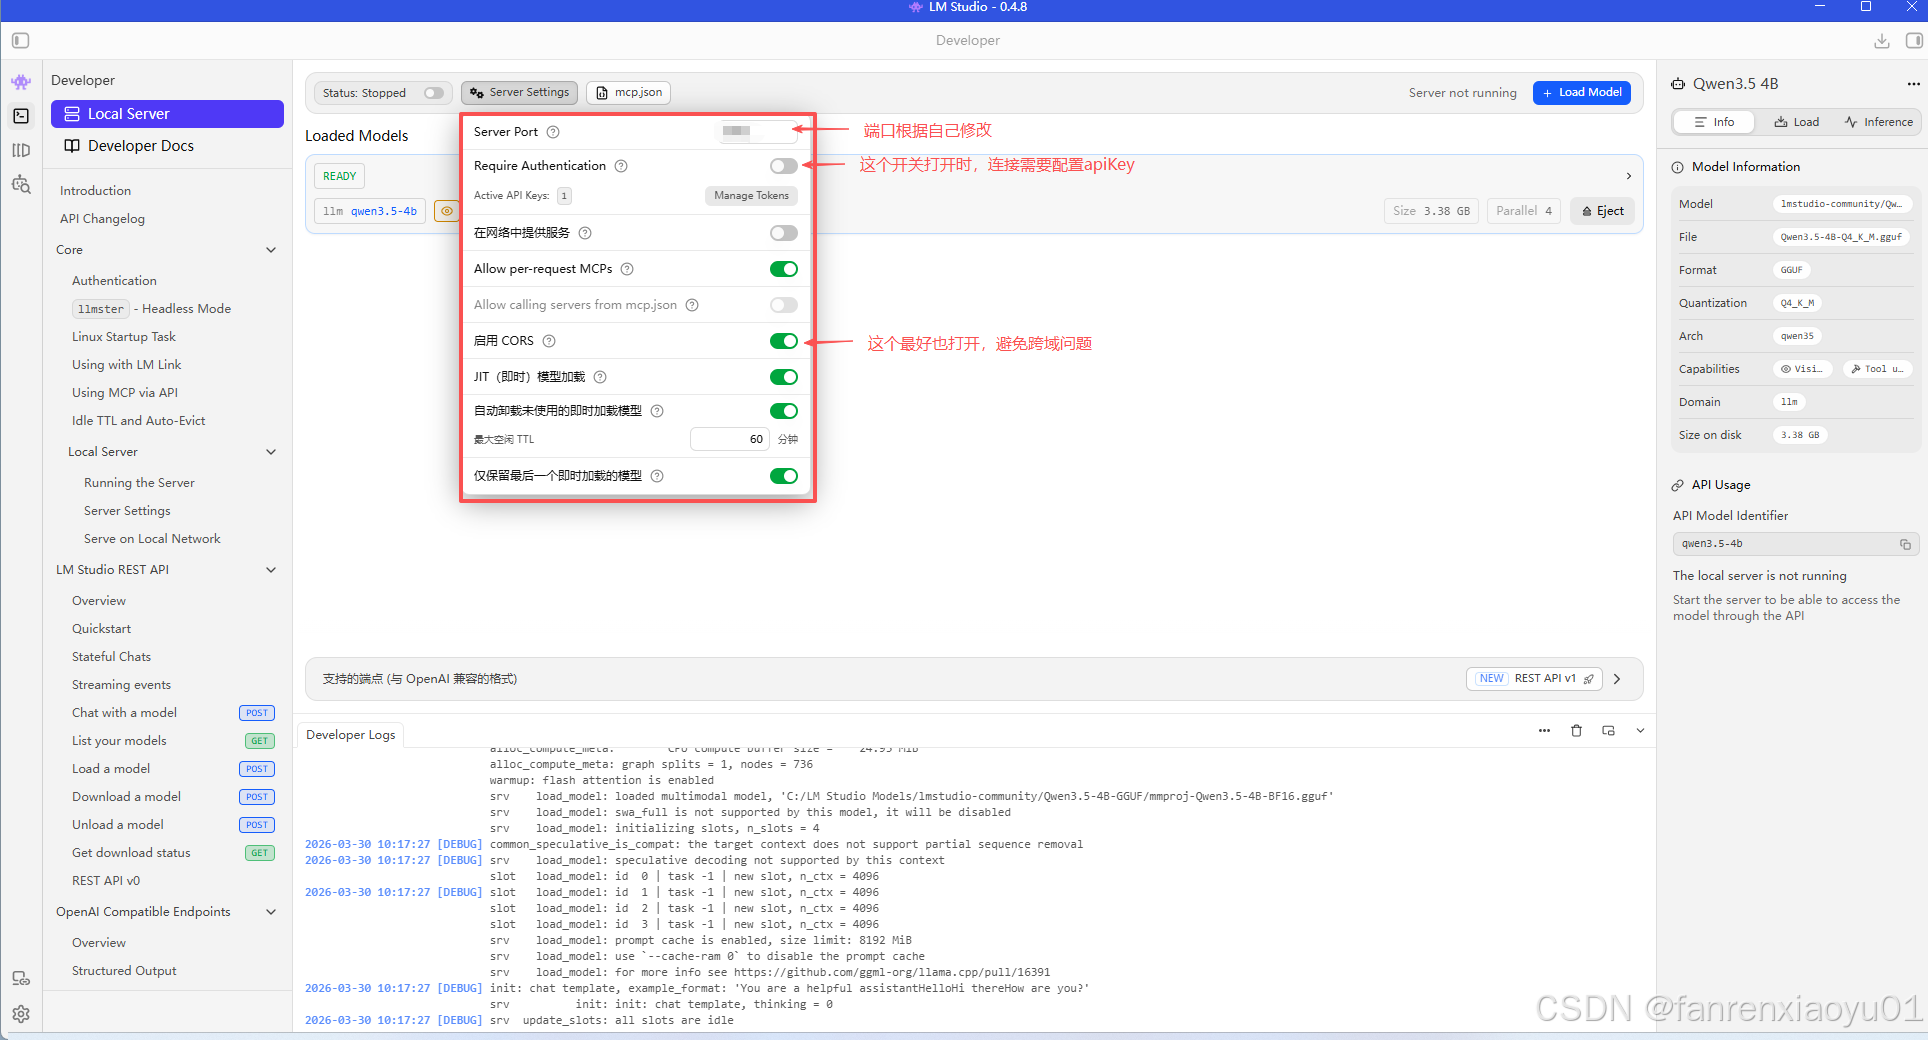Screen dimensions: 1928x1040
Task: Click Manage Tokens button
Action: pos(751,196)
